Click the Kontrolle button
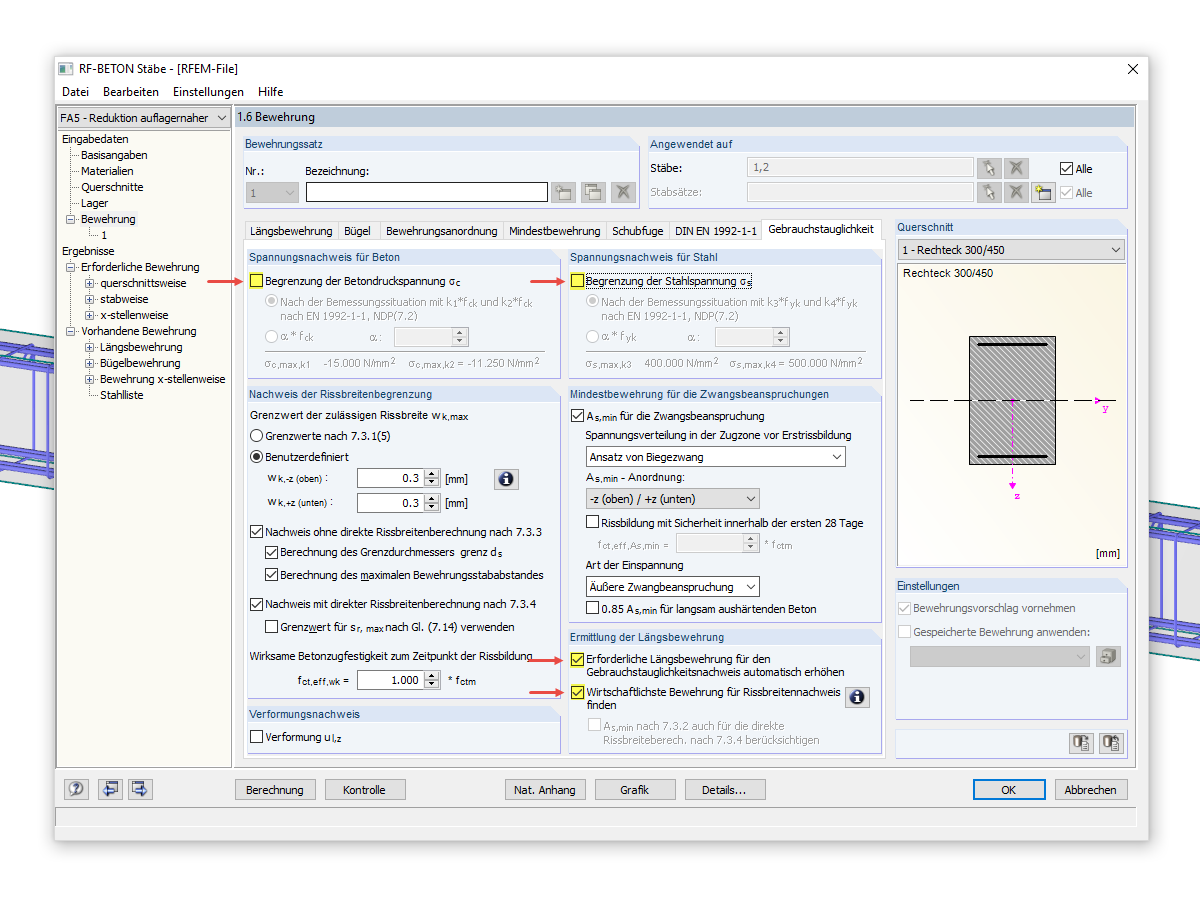 click(364, 790)
